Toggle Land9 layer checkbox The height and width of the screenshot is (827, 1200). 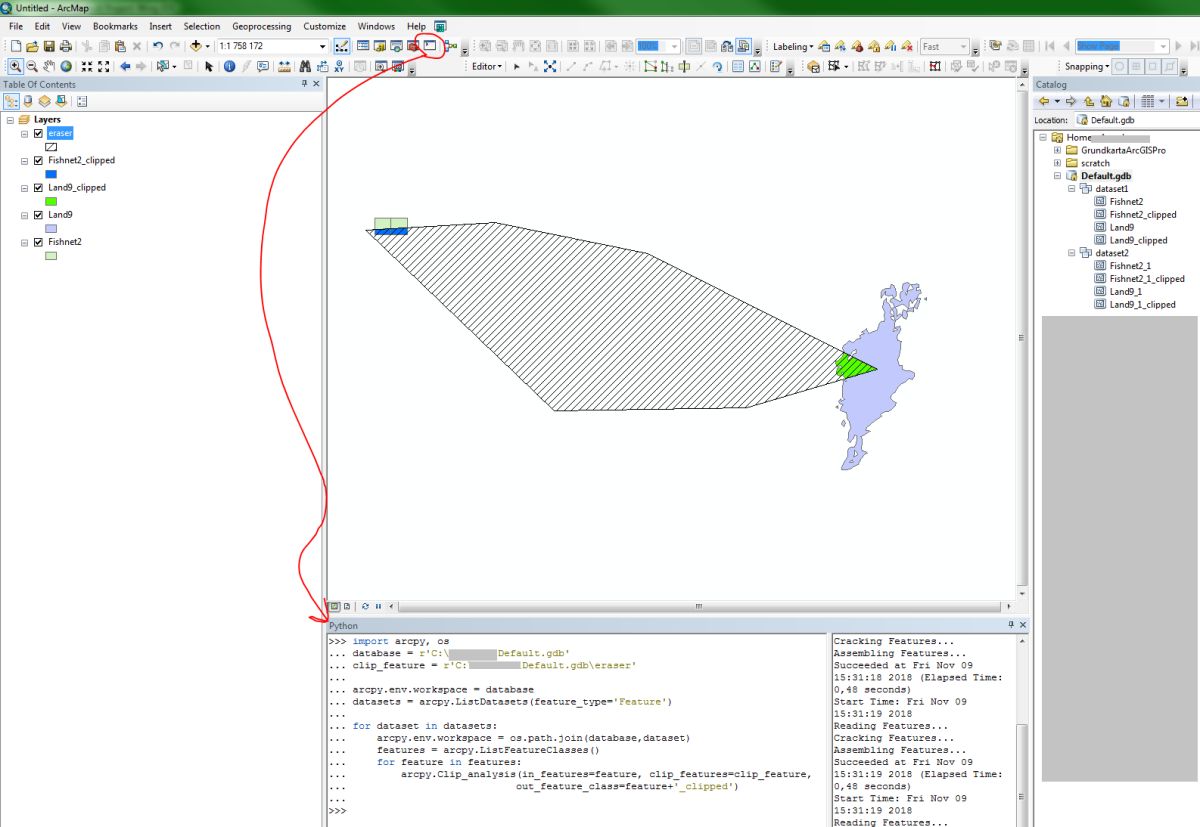pyautogui.click(x=38, y=214)
